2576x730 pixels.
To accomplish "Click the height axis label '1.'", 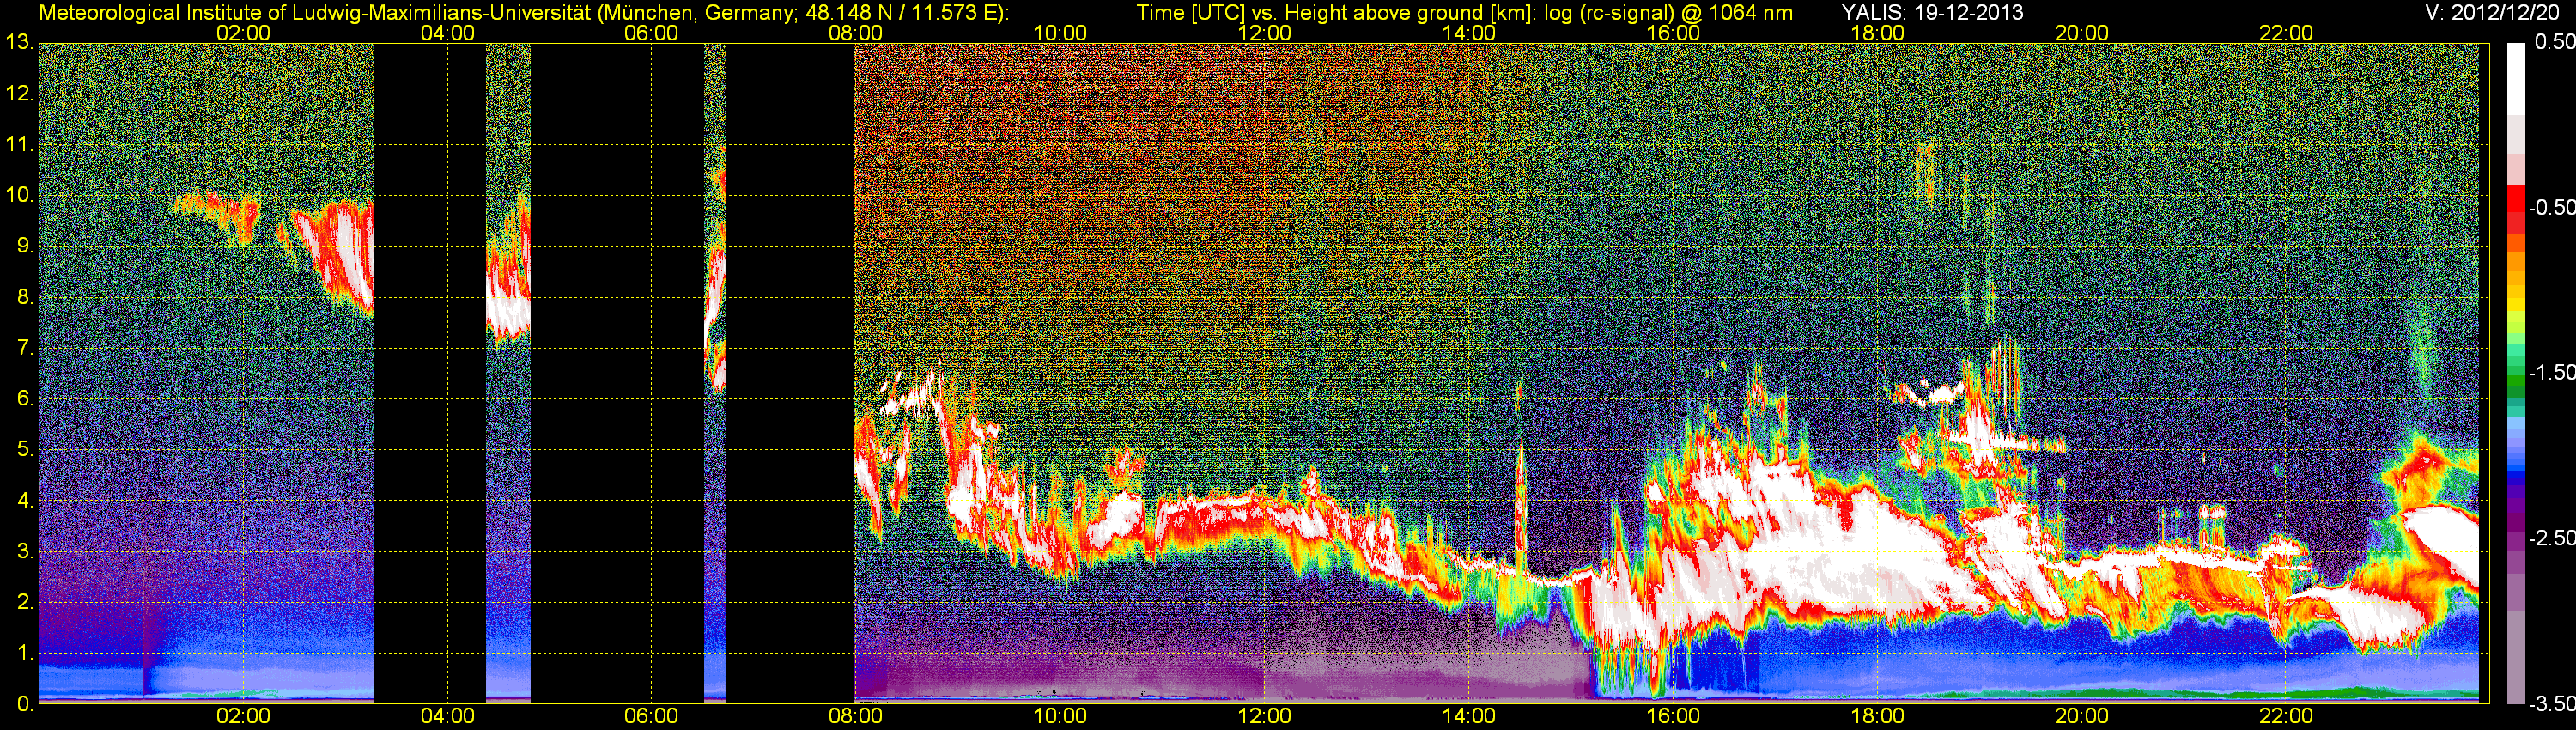I will point(25,653).
